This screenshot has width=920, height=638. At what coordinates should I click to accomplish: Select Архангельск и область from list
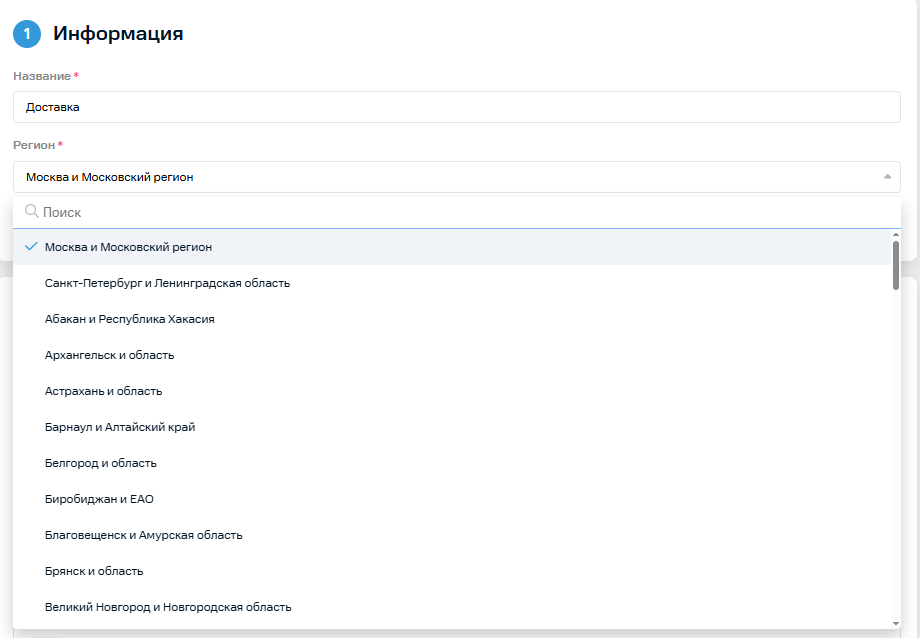110,355
